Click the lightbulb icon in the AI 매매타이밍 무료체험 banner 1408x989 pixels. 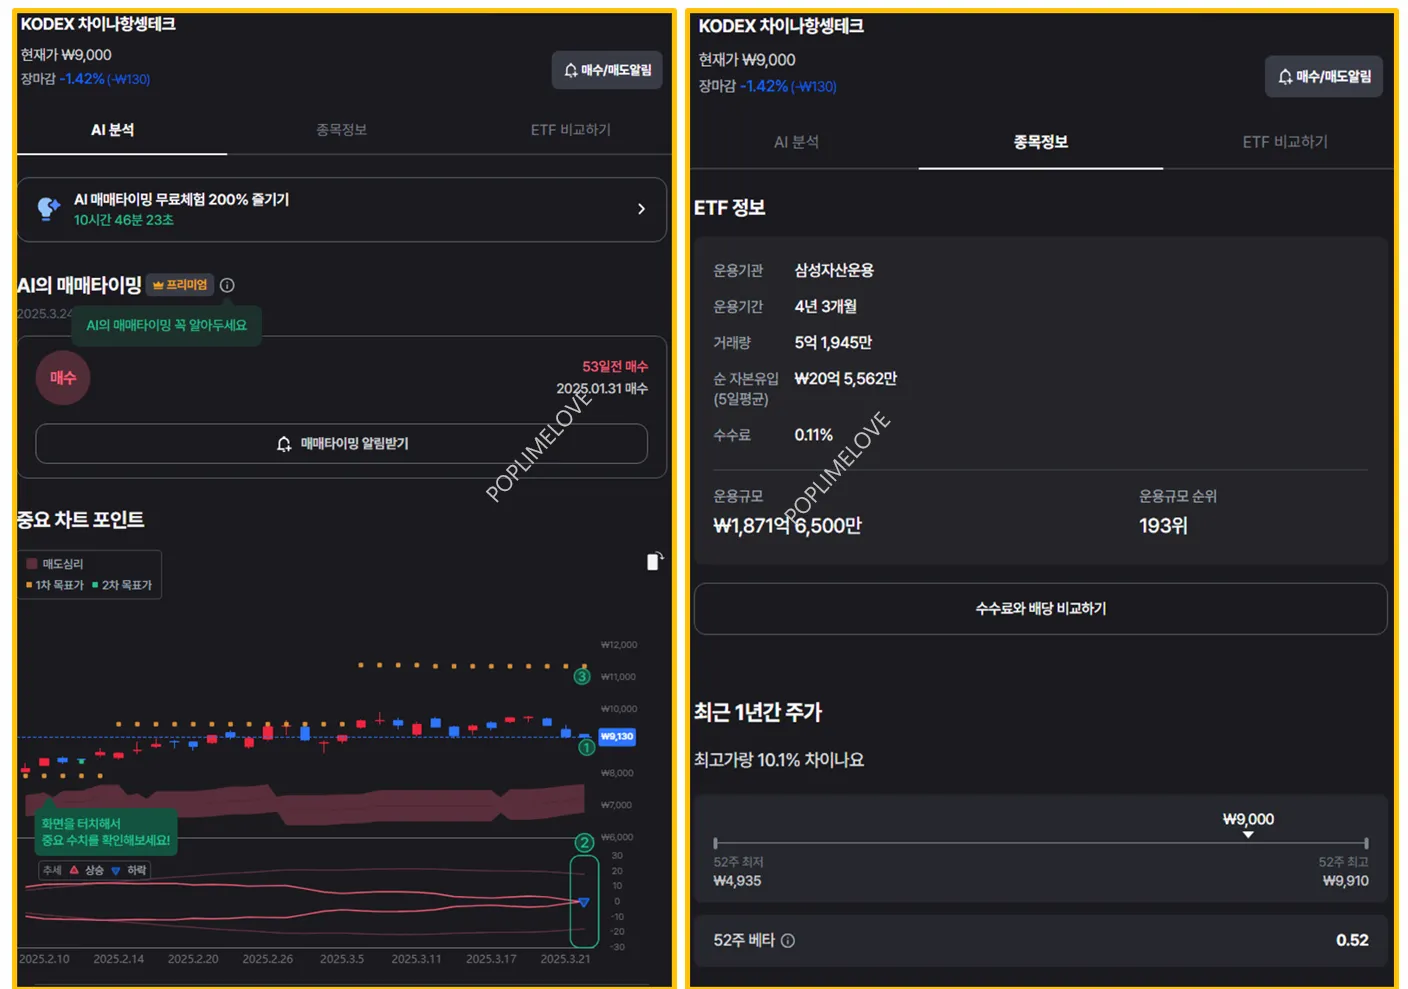48,208
